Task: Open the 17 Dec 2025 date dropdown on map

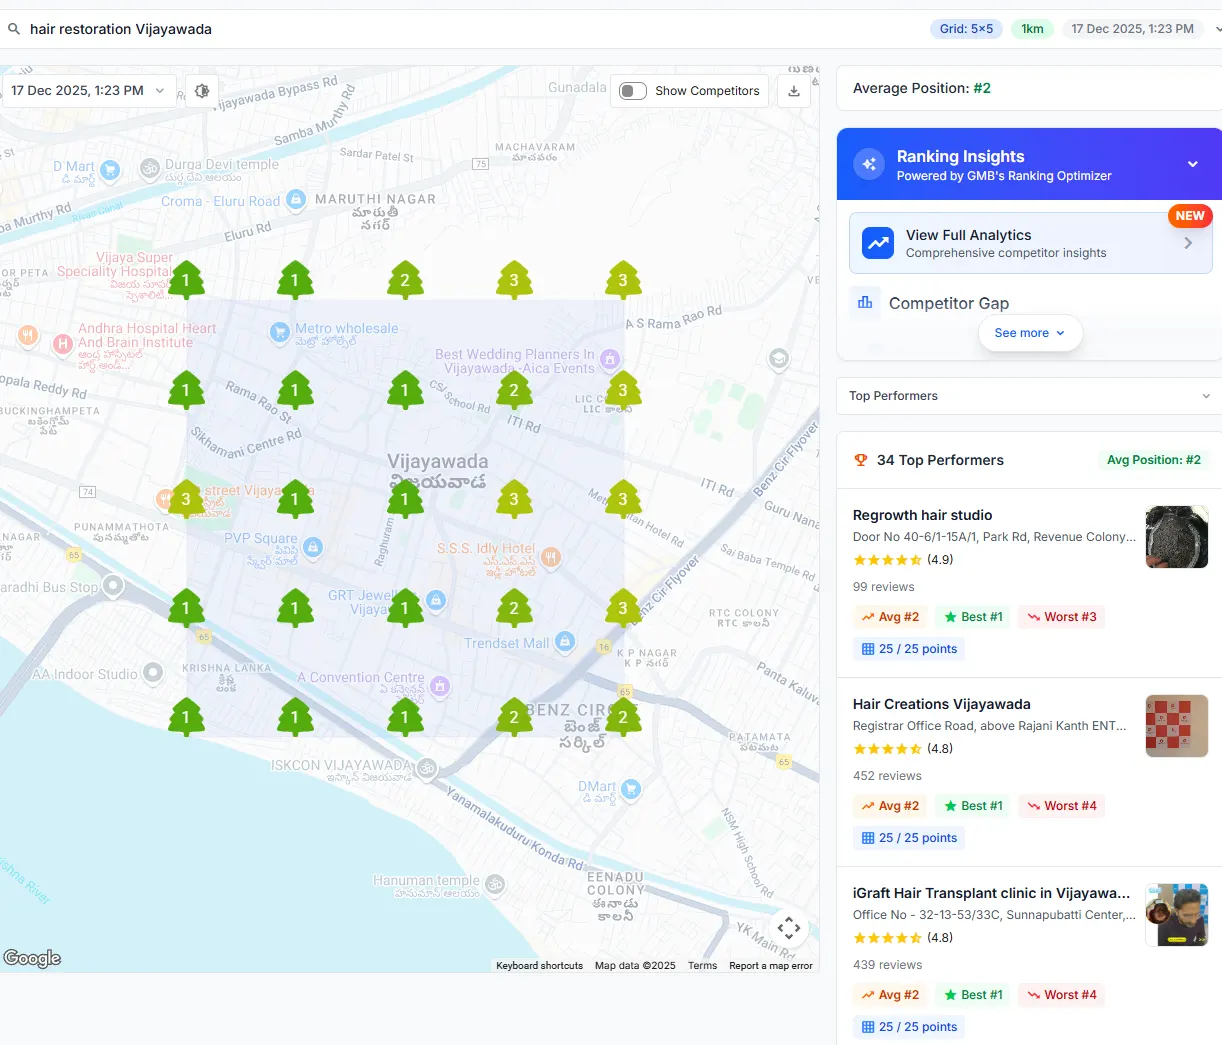Action: (88, 91)
